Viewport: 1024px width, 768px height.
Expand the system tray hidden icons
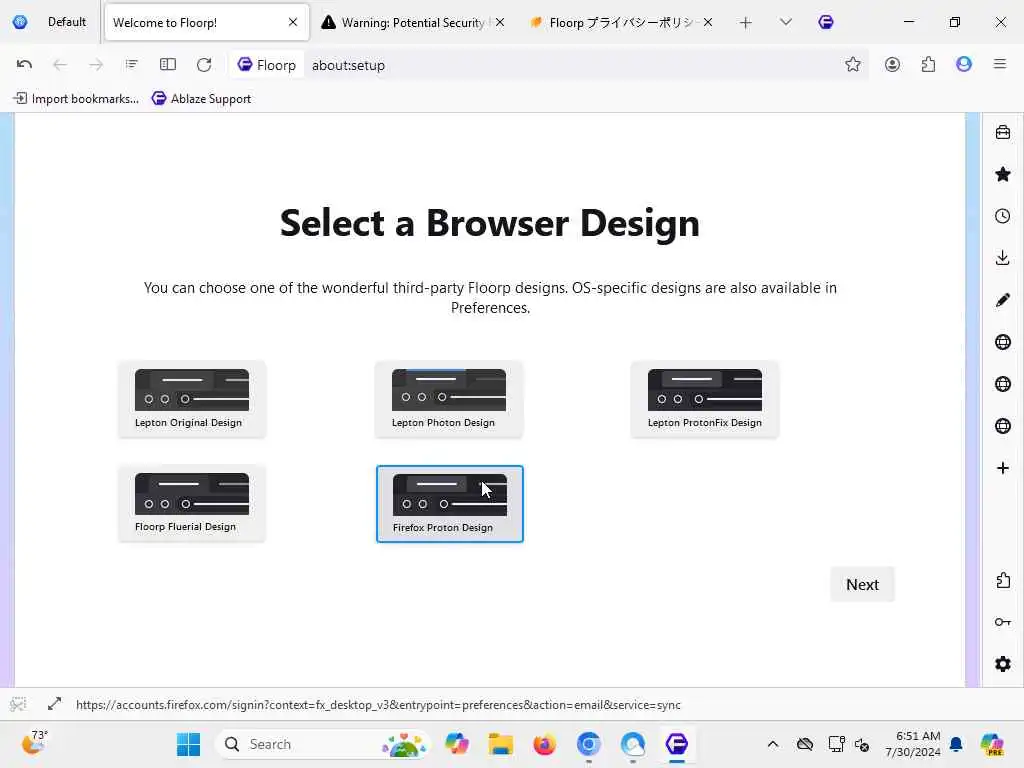coord(773,744)
